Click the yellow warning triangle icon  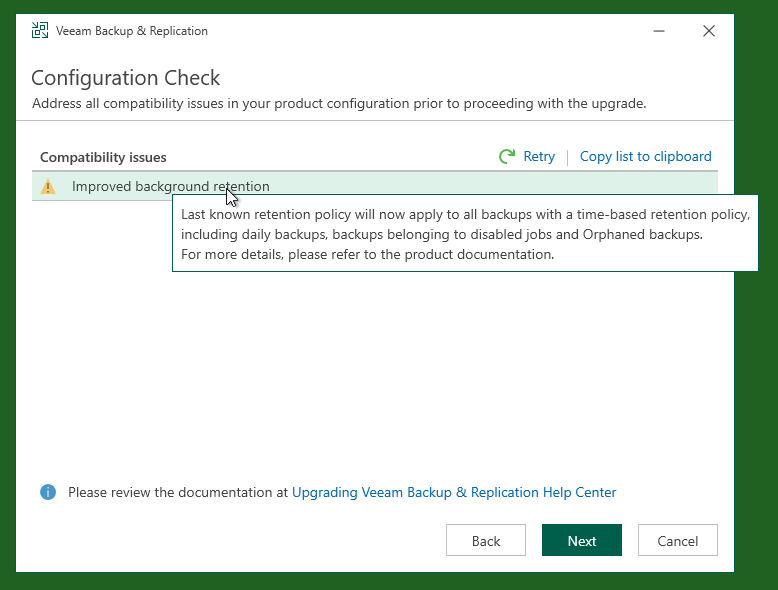pos(48,187)
